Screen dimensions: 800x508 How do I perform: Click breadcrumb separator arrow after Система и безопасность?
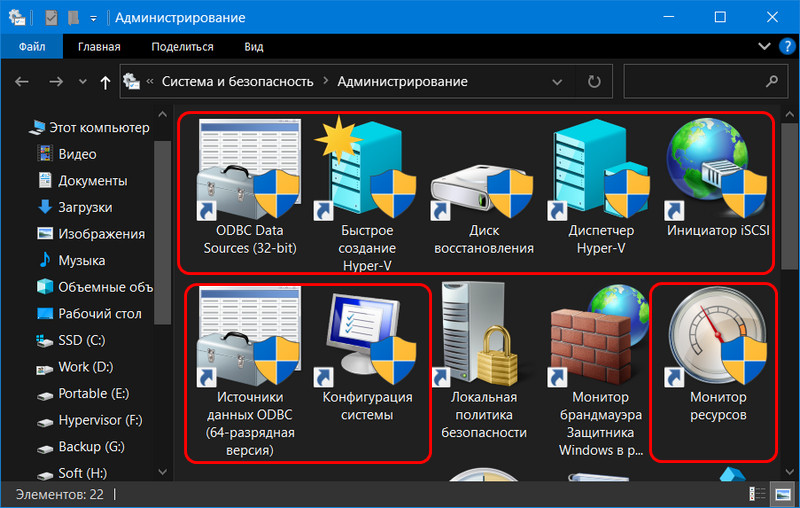tap(326, 81)
